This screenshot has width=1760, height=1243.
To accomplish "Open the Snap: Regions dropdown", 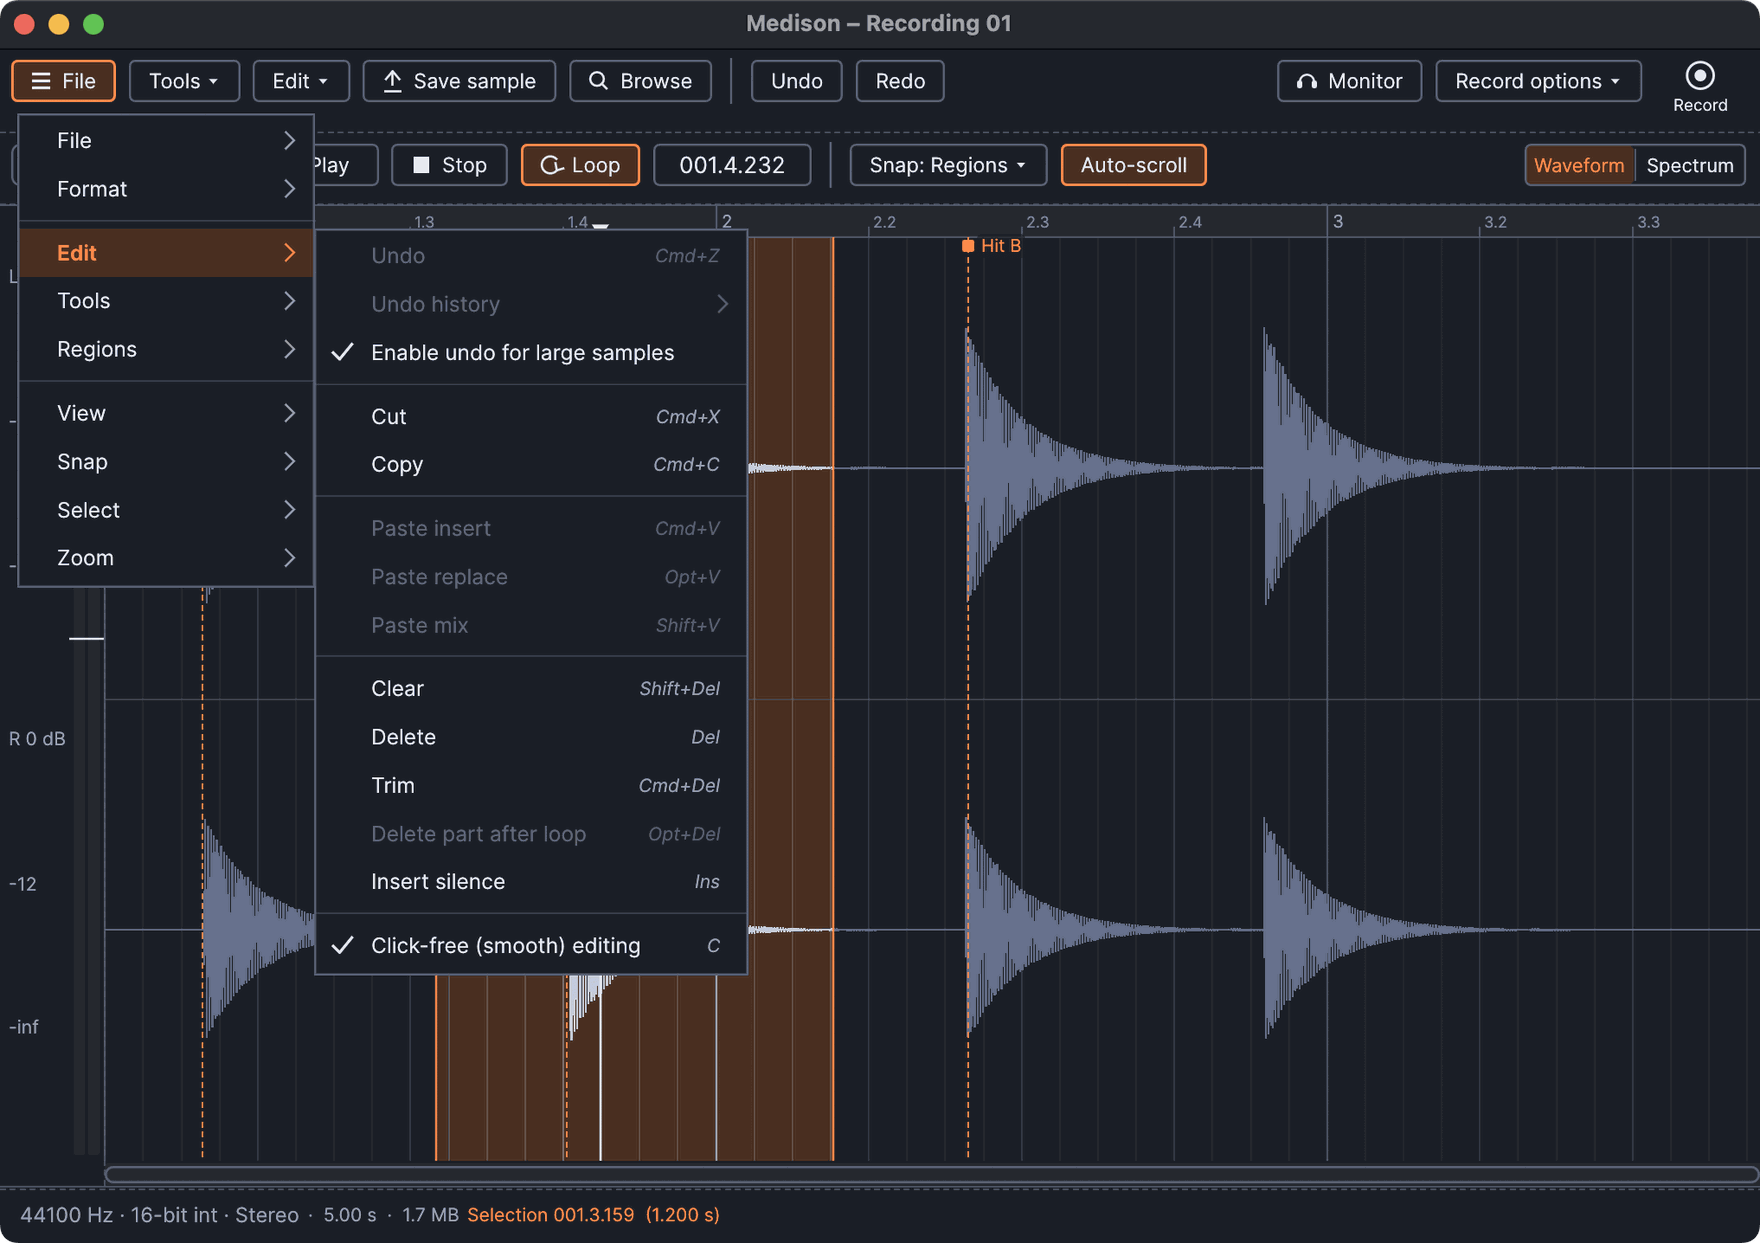I will (948, 165).
